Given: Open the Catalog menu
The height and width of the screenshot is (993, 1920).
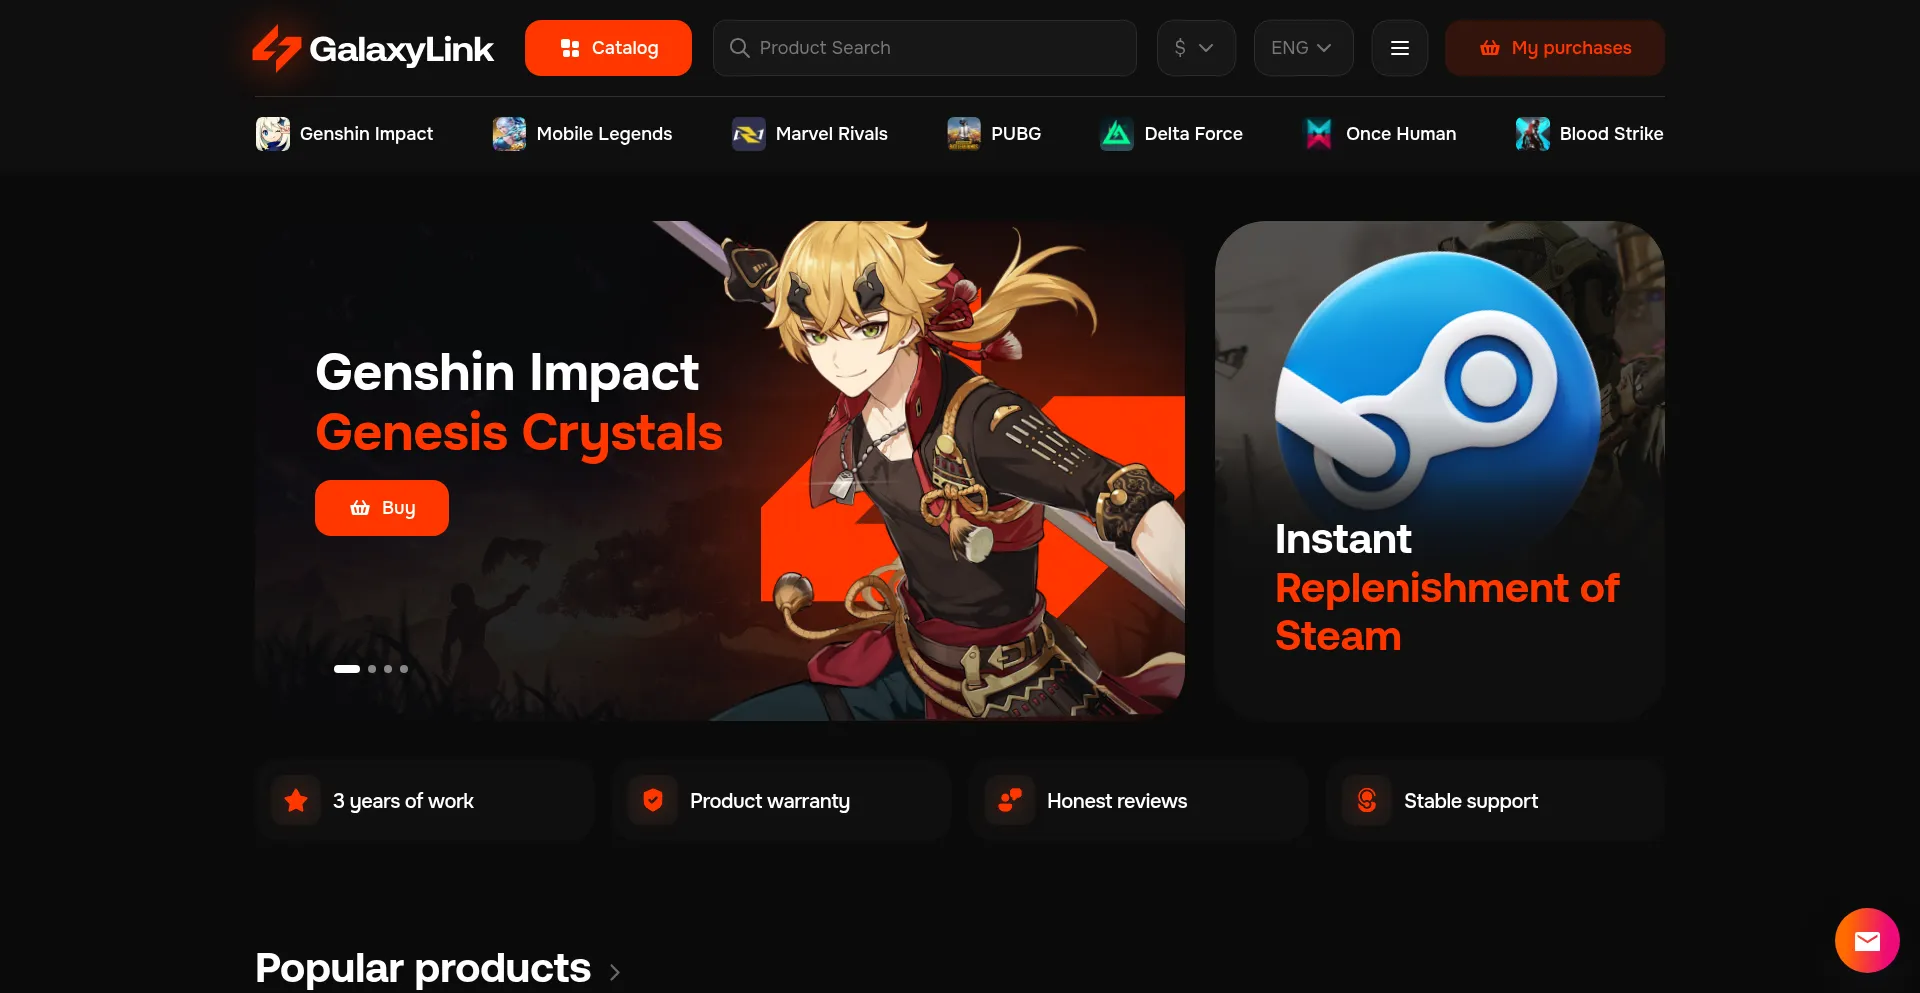Looking at the screenshot, I should pyautogui.click(x=608, y=48).
